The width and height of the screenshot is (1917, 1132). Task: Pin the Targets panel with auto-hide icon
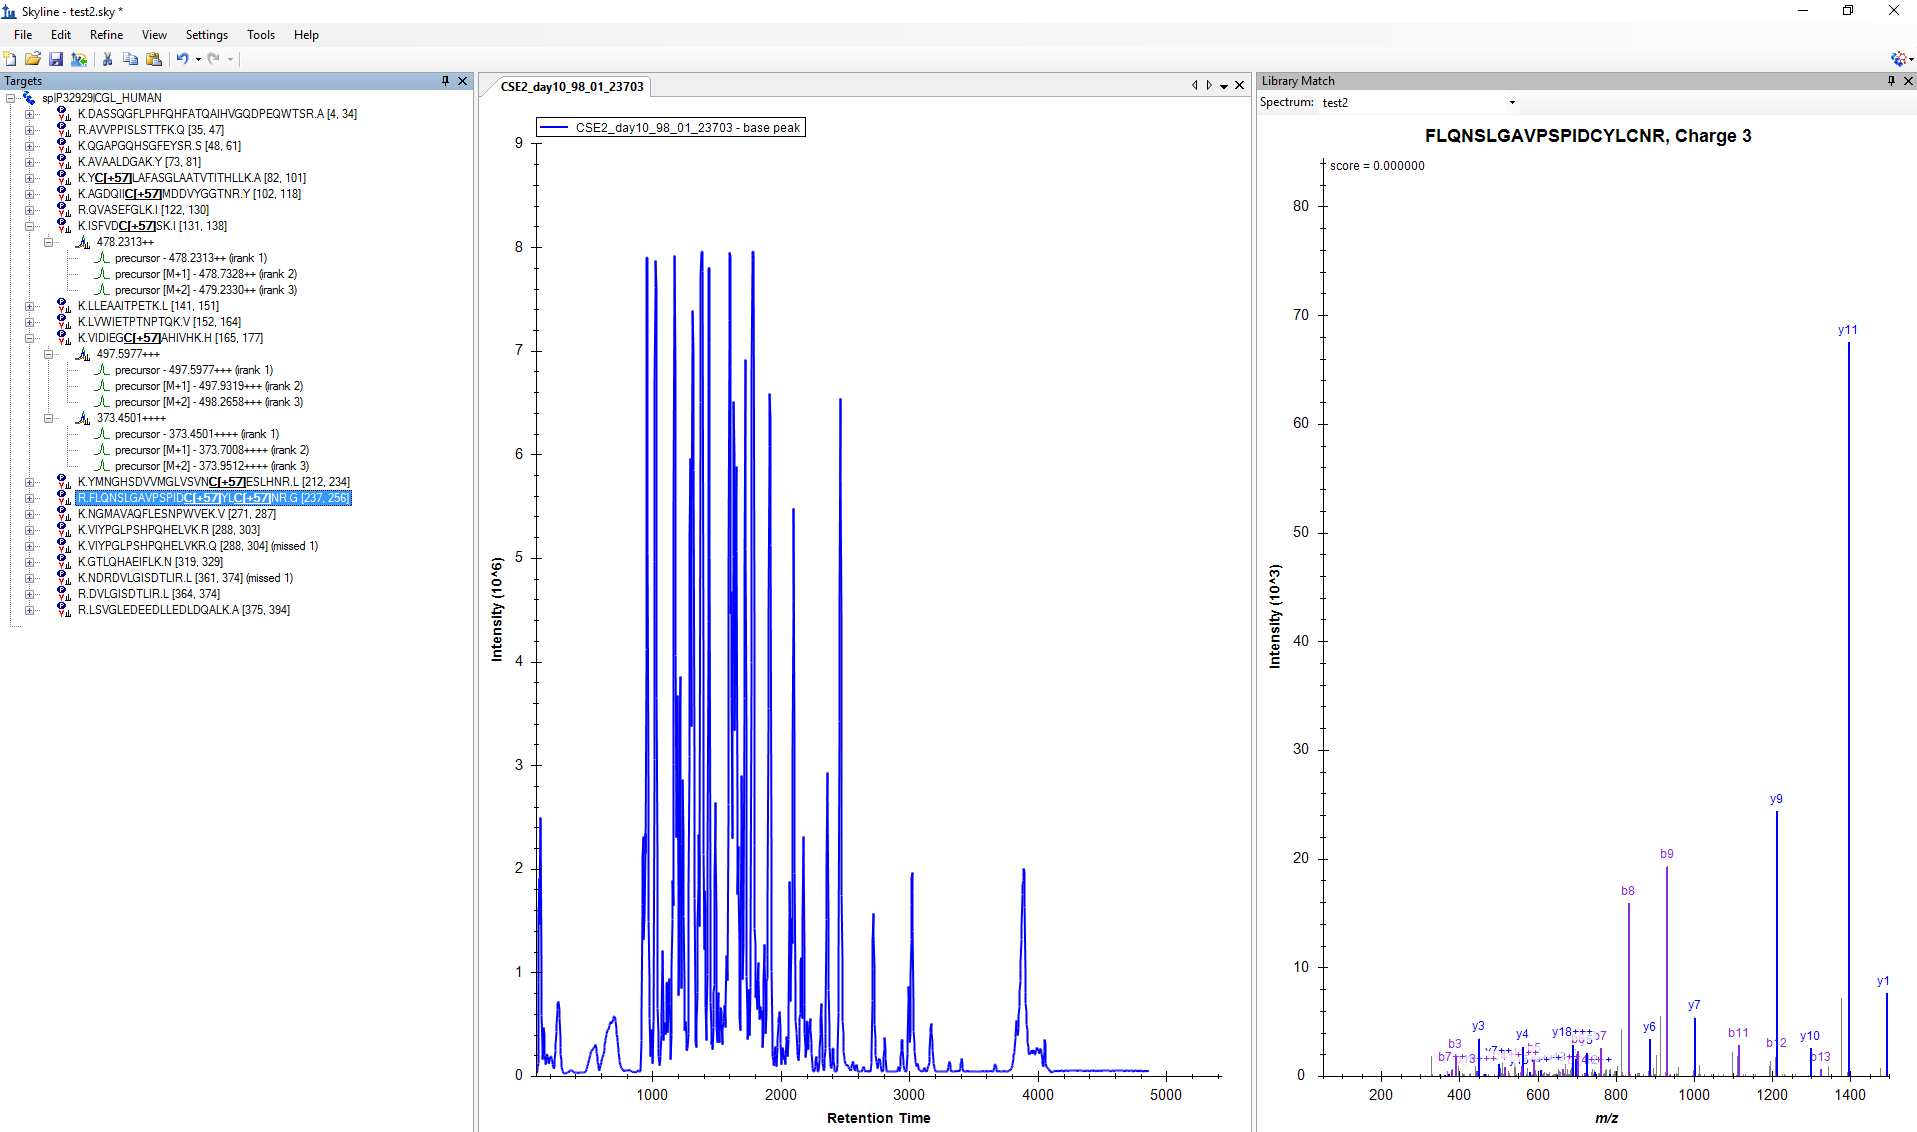(446, 81)
